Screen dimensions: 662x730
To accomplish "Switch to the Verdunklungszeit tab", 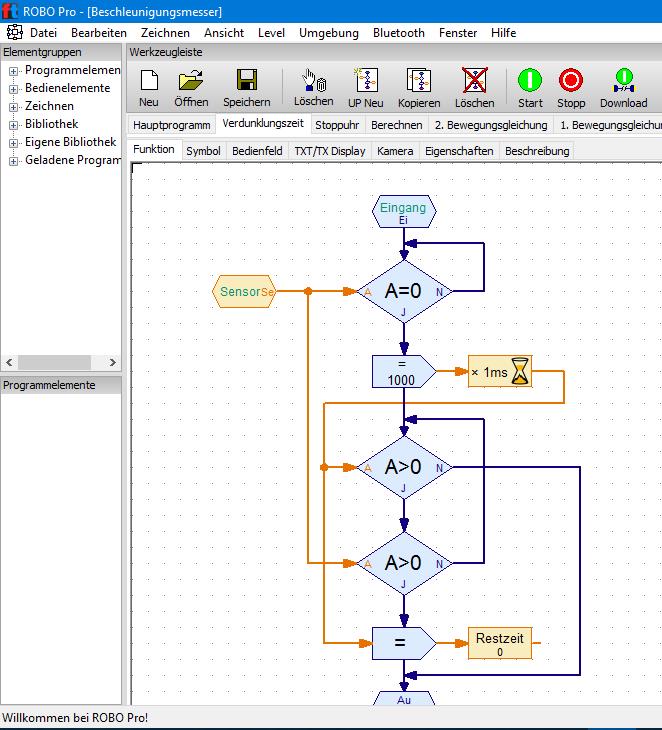I will click(263, 124).
